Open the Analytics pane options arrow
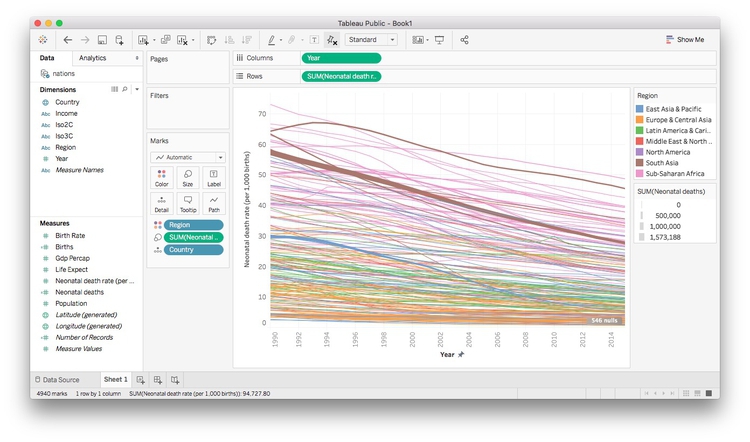The width and height of the screenshot is (750, 442). pos(137,58)
